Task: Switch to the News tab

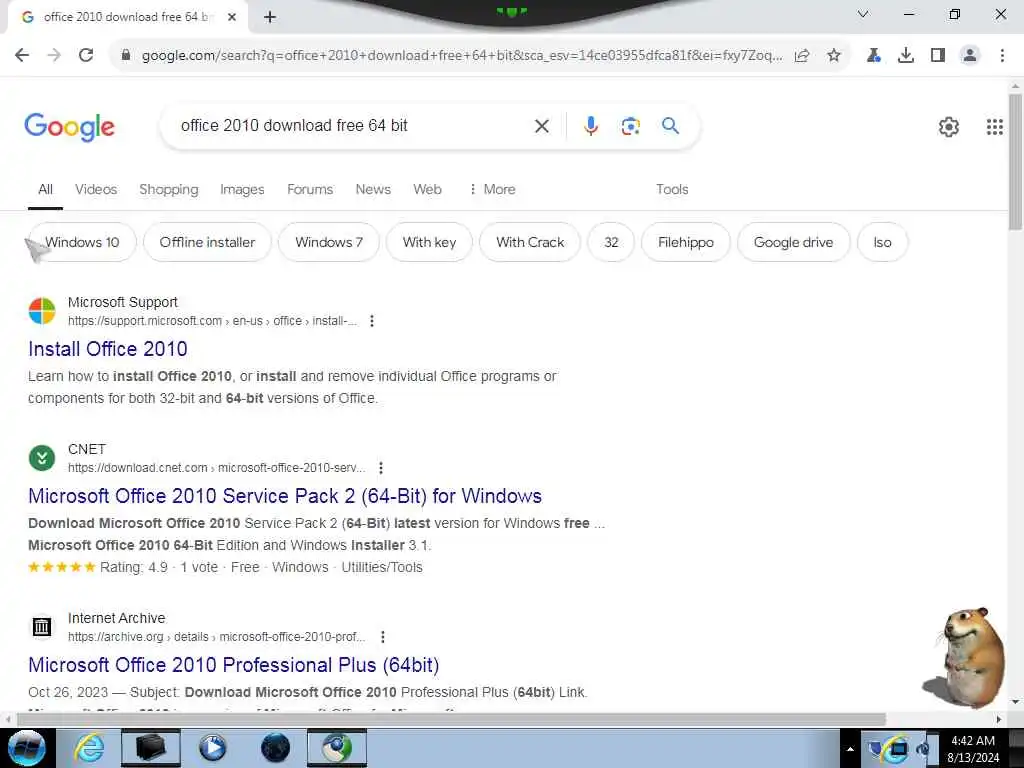Action: point(373,189)
